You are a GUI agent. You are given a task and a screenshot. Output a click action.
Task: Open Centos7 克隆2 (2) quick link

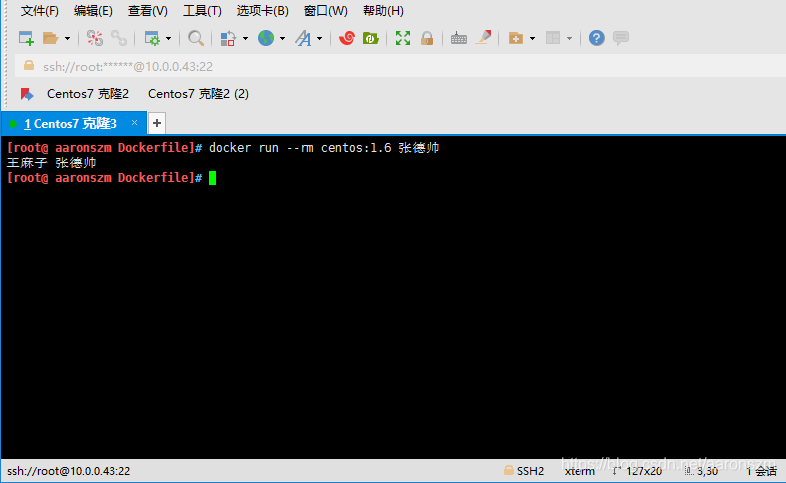(198, 94)
